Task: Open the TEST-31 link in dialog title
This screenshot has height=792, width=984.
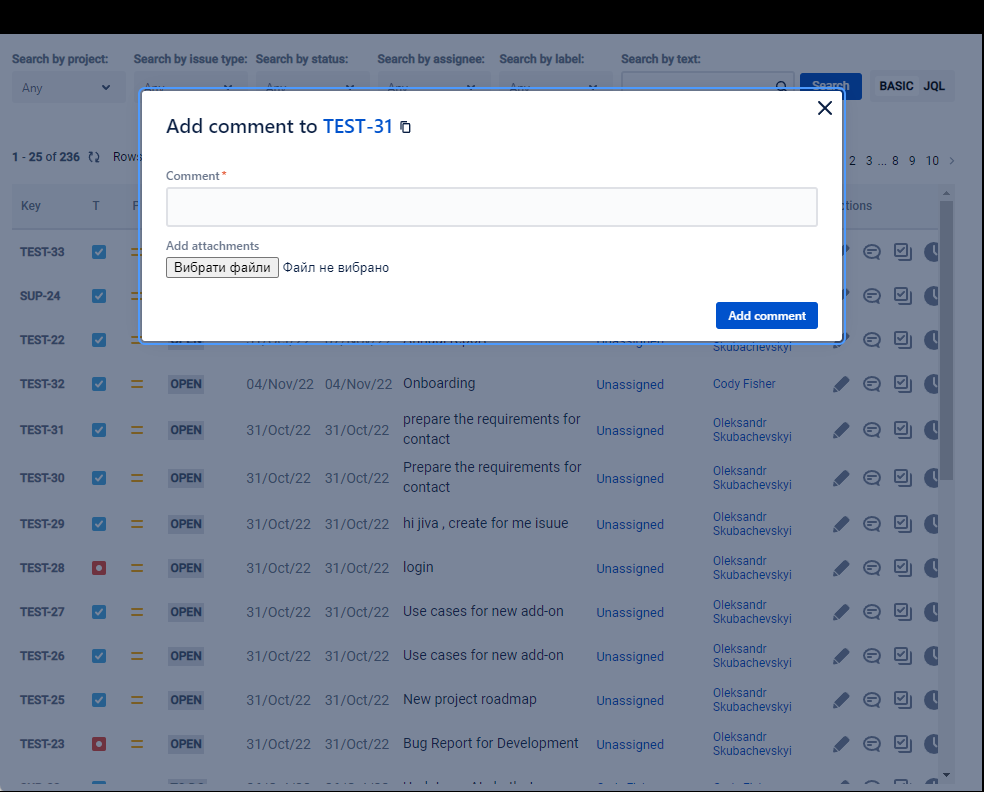Action: [357, 127]
